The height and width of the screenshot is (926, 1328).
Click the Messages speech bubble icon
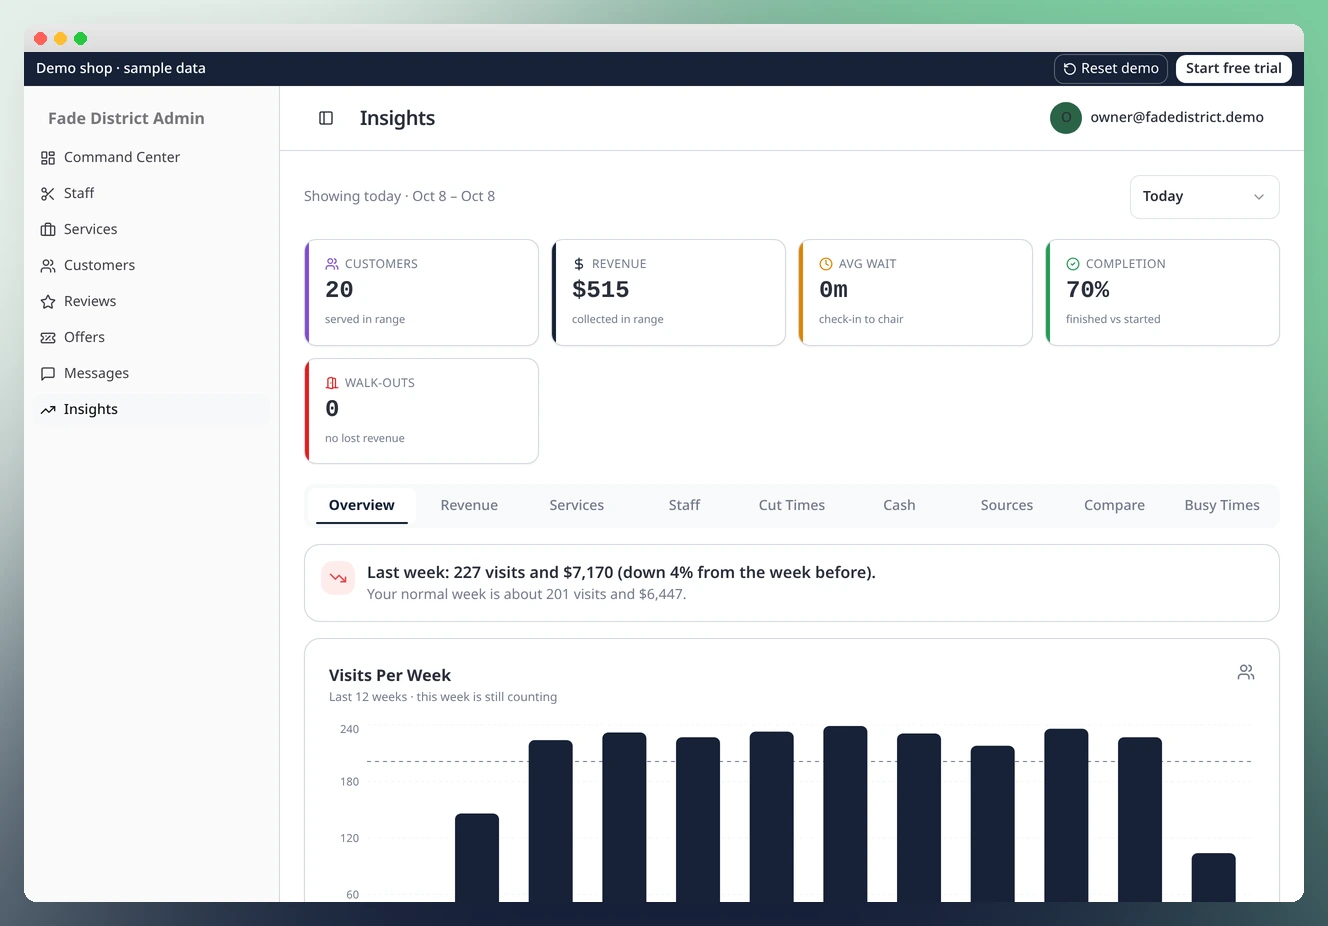48,374
